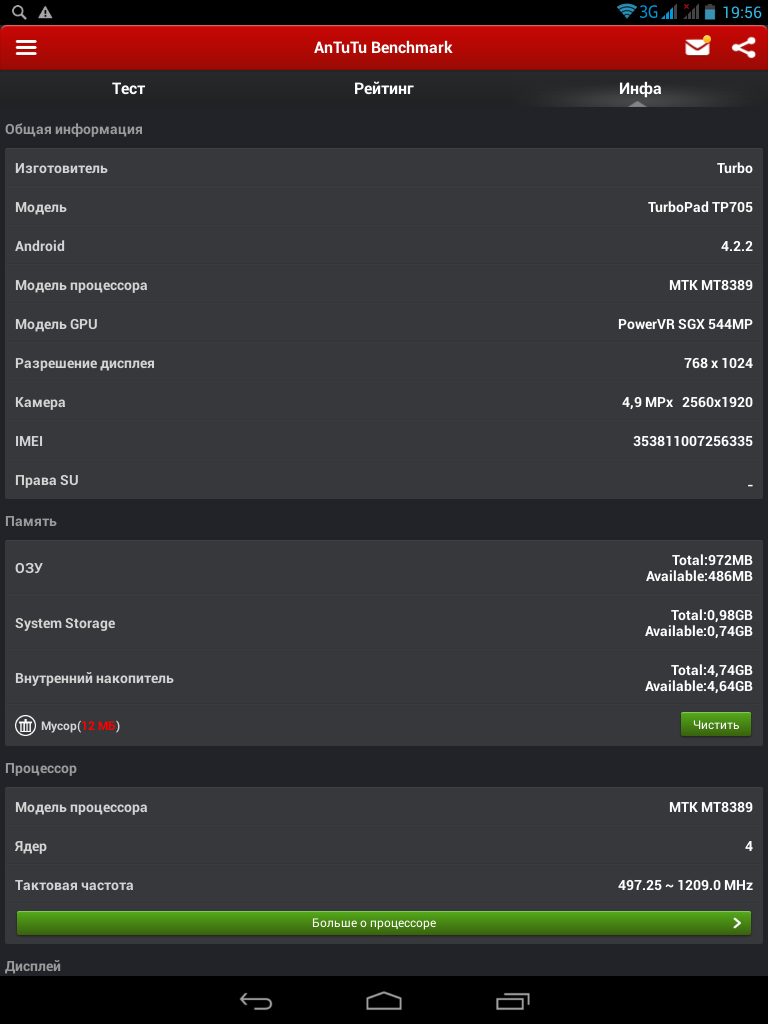Open Больше о процессоре details
The width and height of the screenshot is (768, 1024).
374,923
